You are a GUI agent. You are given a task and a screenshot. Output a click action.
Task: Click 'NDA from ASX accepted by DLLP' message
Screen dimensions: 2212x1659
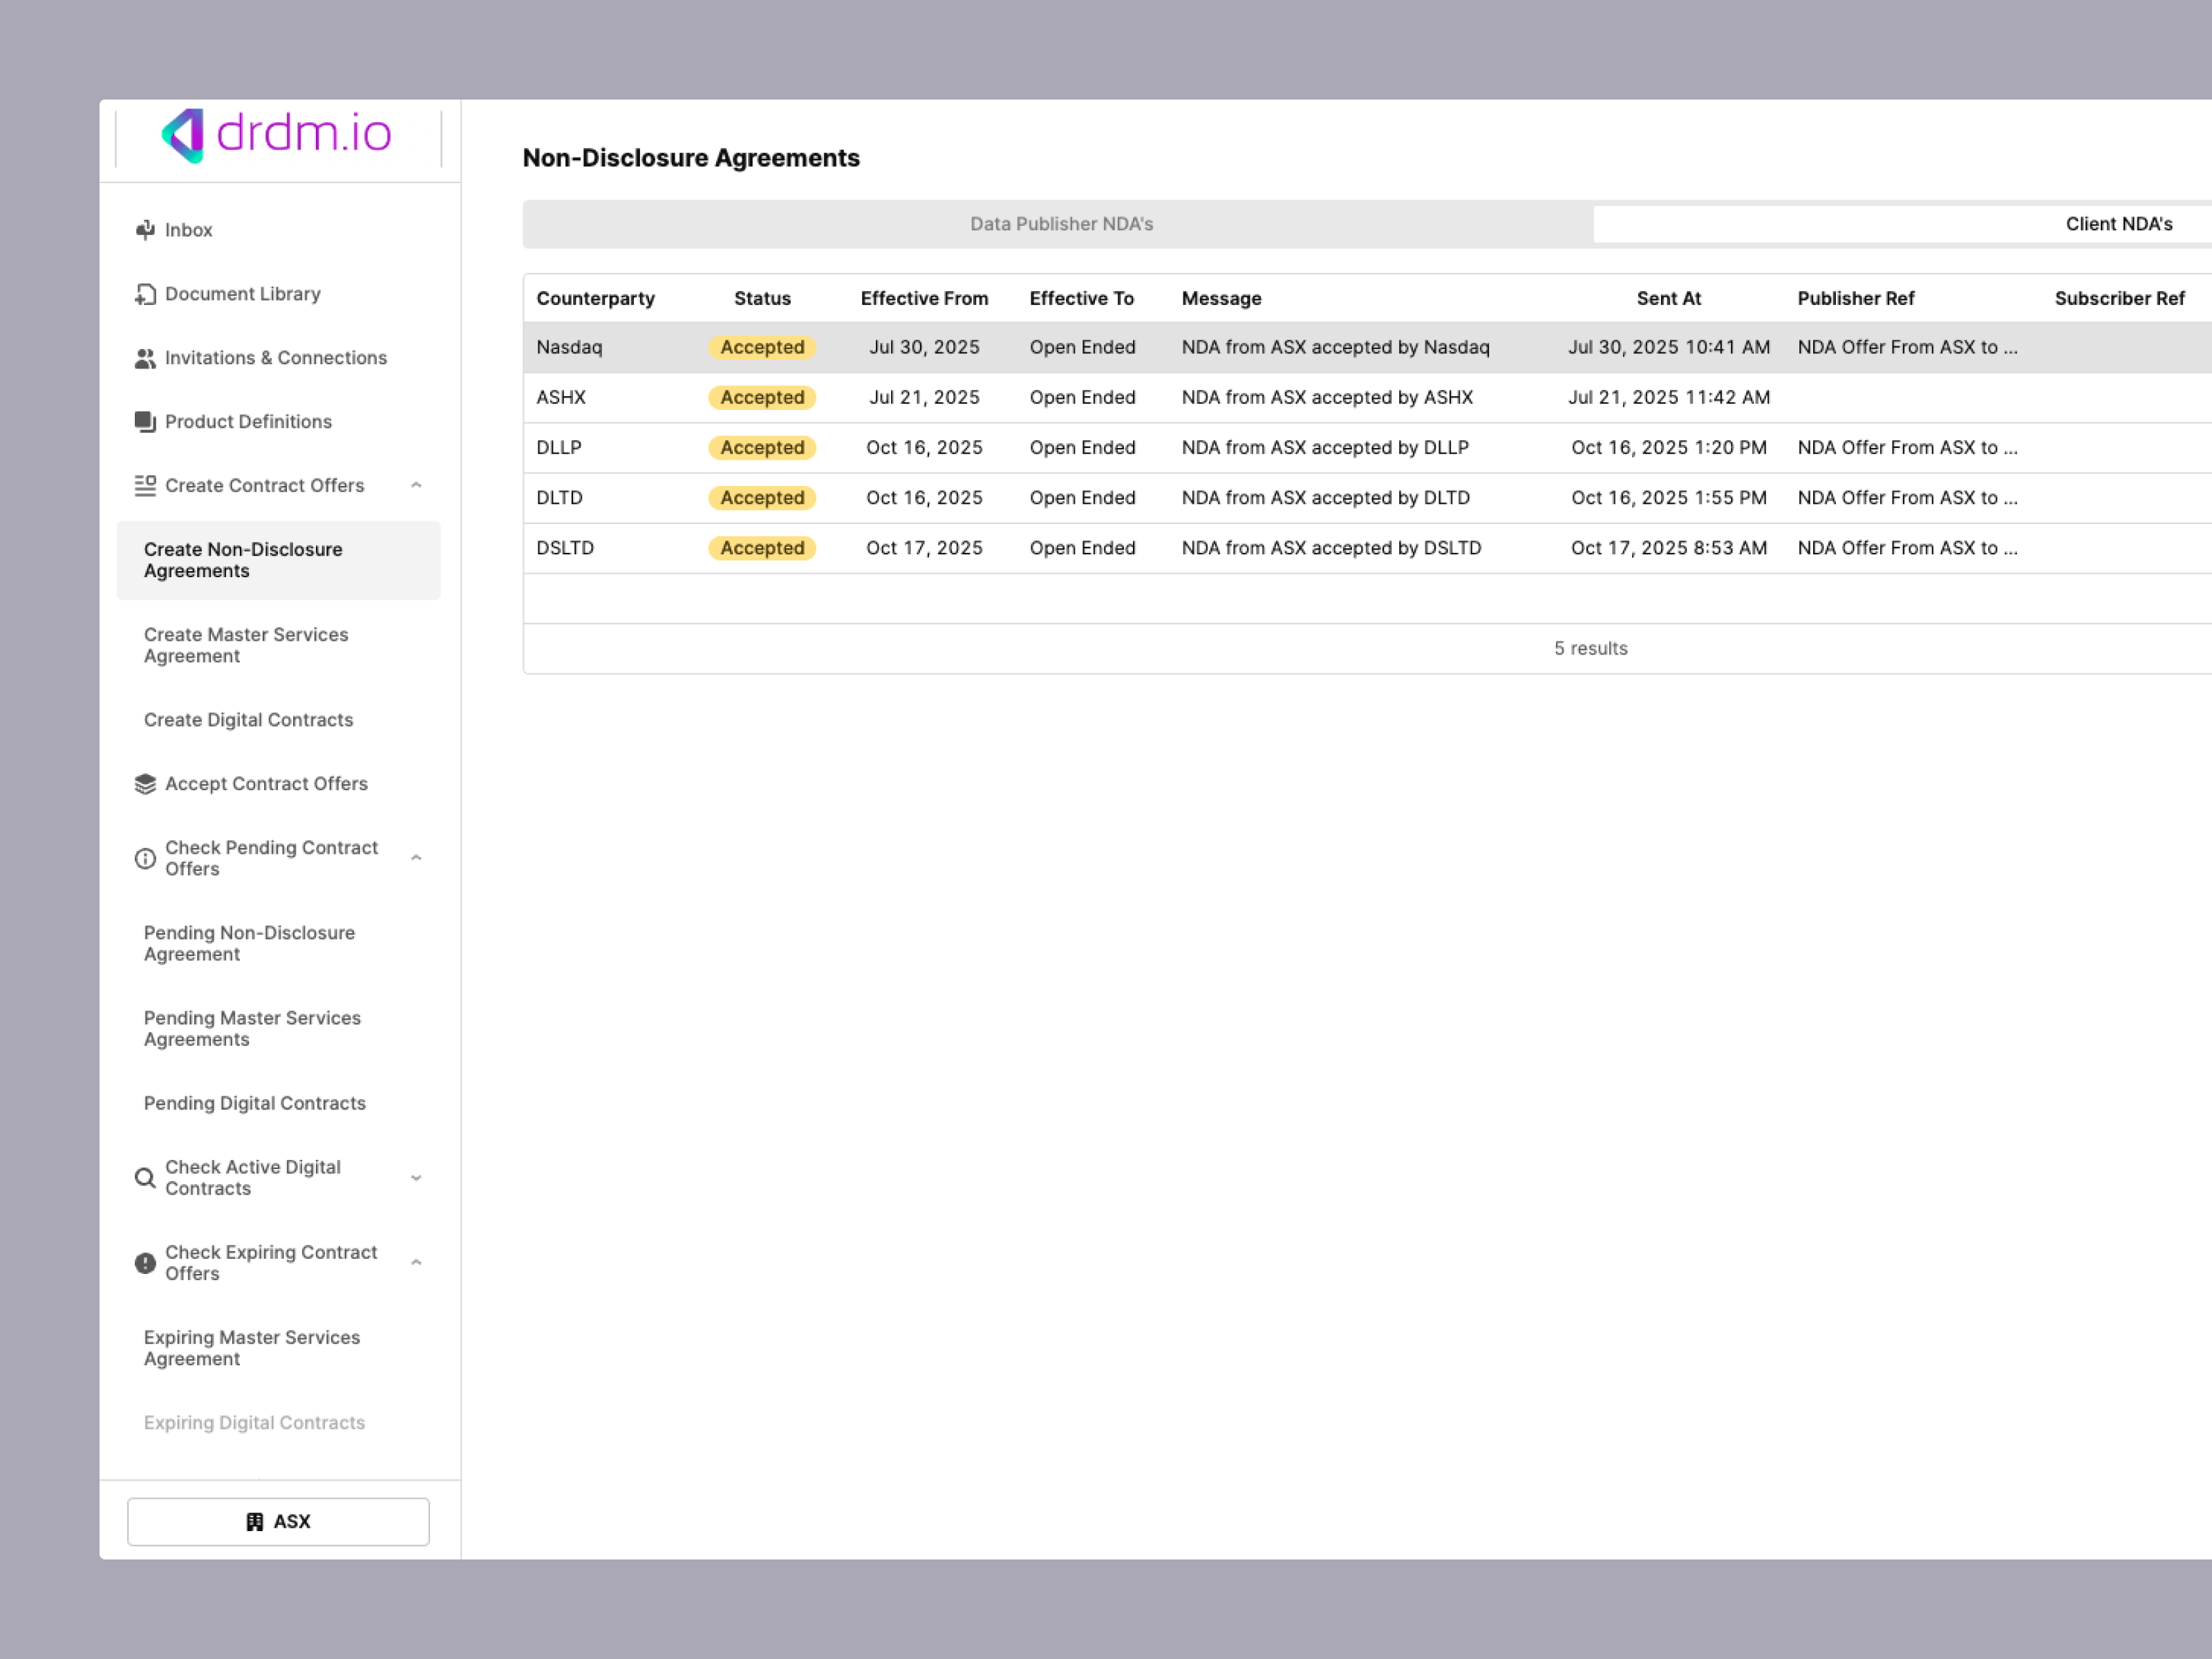[1325, 447]
